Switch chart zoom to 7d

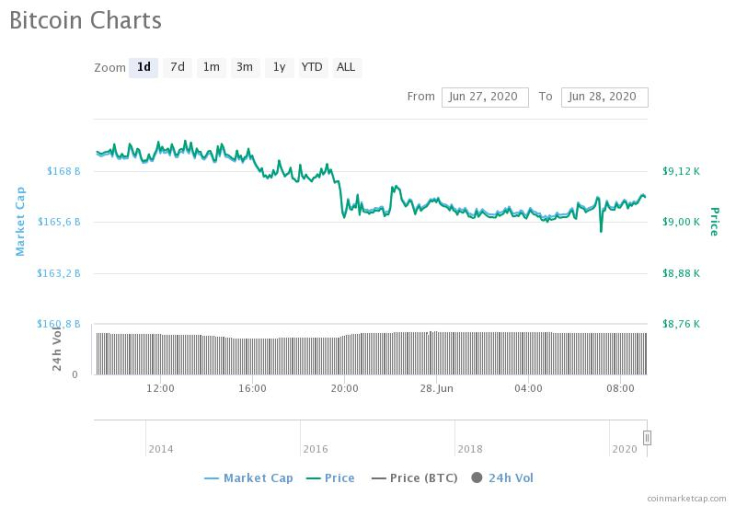pos(177,68)
